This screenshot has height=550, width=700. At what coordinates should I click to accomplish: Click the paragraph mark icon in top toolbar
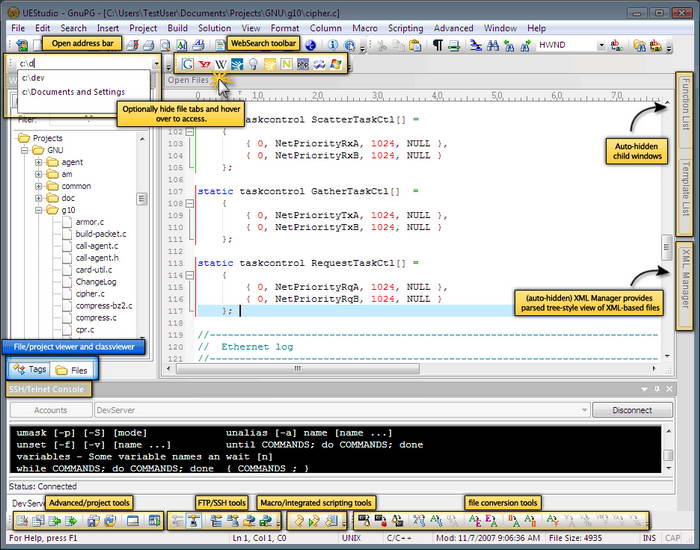[x=438, y=46]
